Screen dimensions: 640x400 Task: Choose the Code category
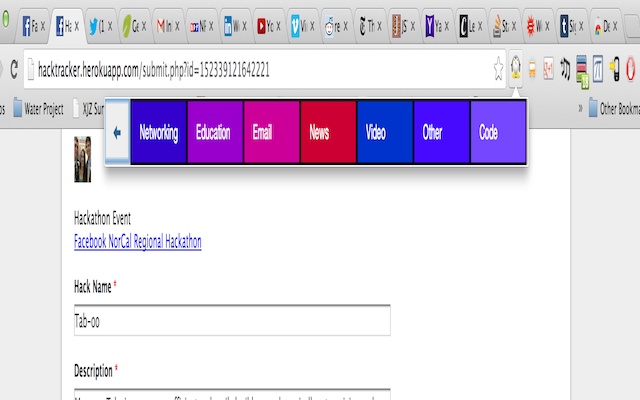(498, 132)
